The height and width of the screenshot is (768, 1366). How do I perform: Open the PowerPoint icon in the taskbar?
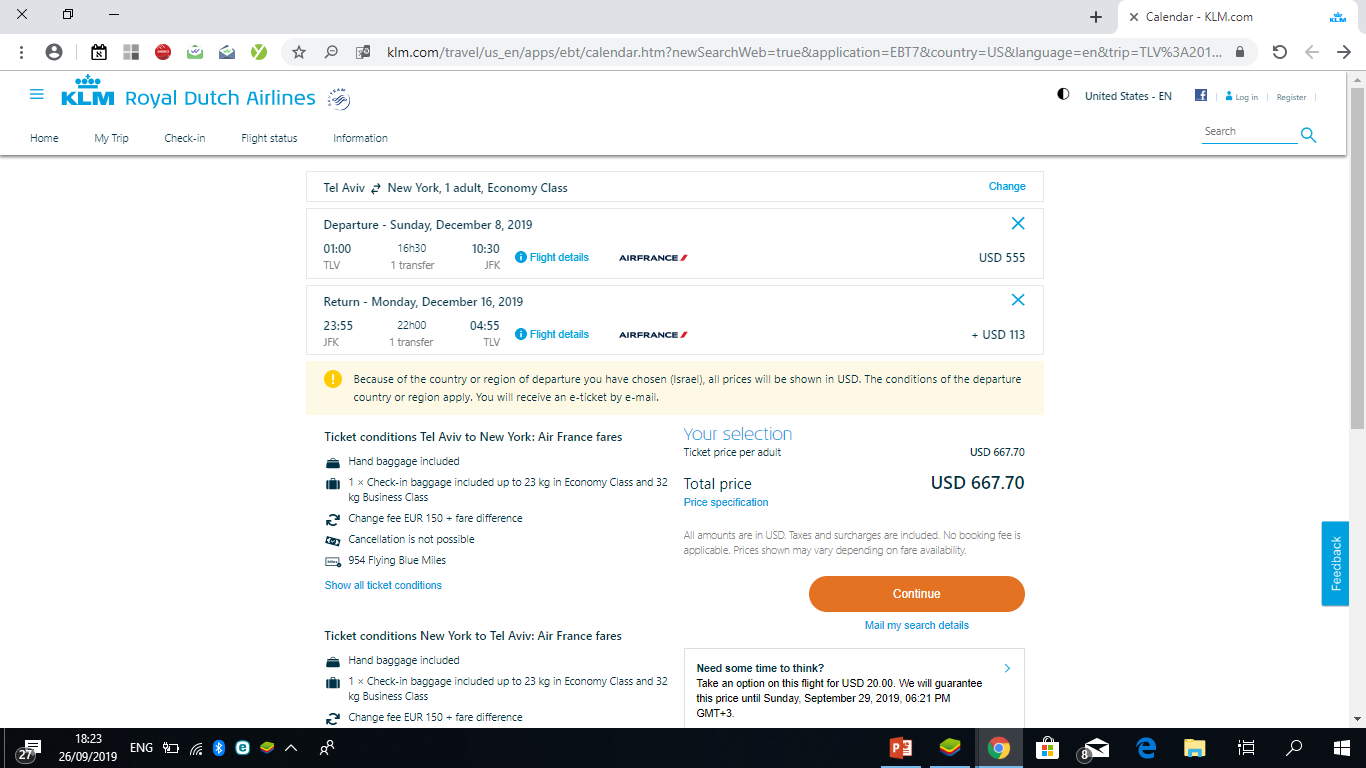[899, 748]
